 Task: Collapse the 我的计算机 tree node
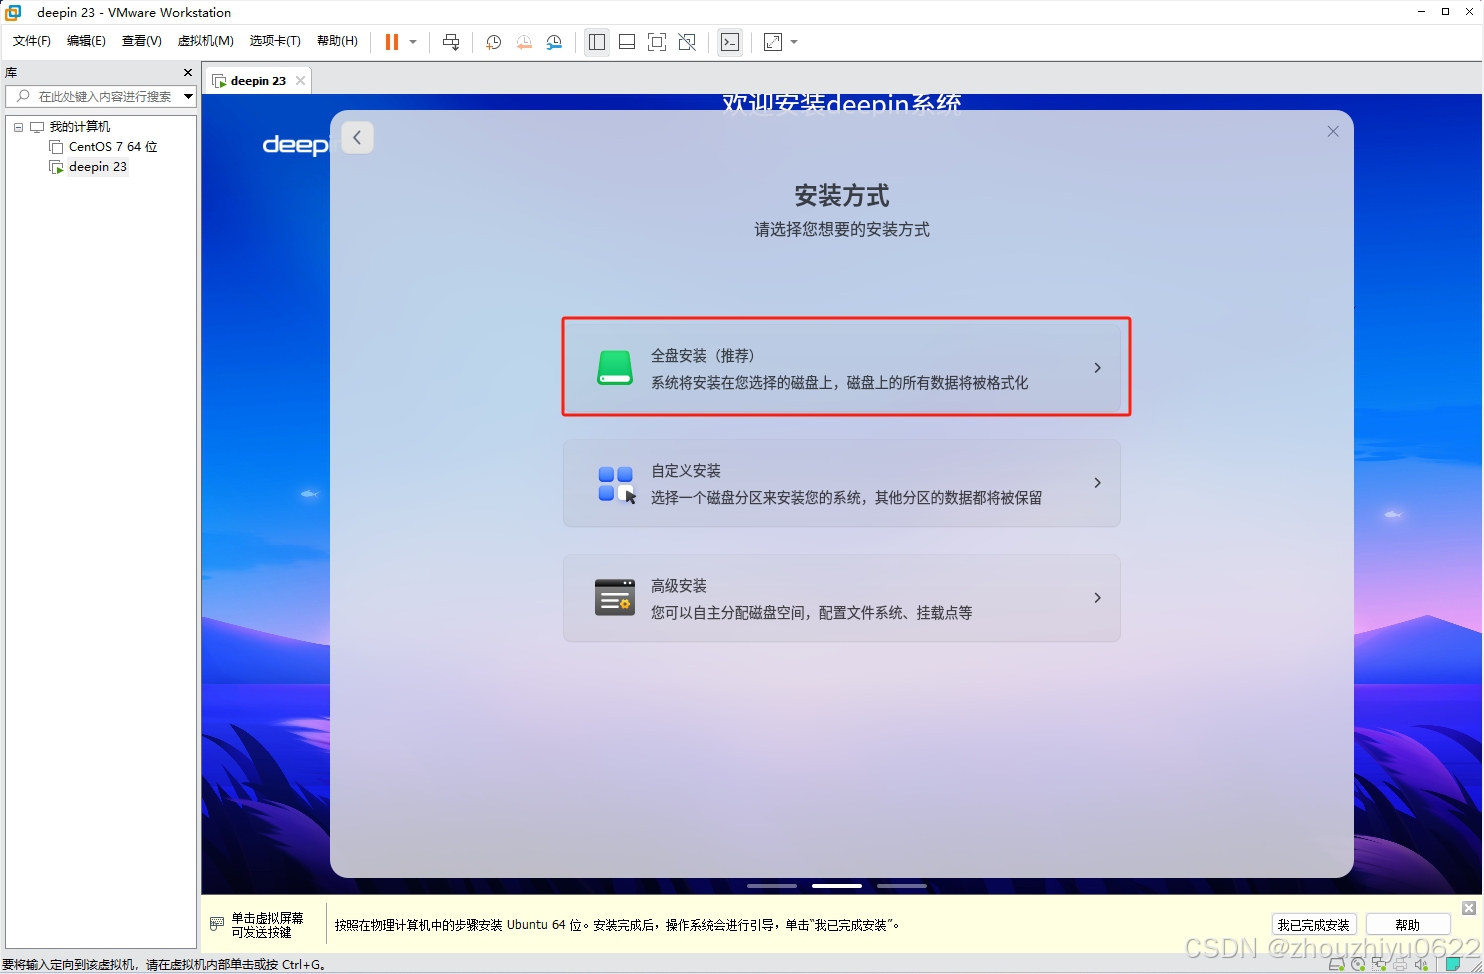coord(18,127)
